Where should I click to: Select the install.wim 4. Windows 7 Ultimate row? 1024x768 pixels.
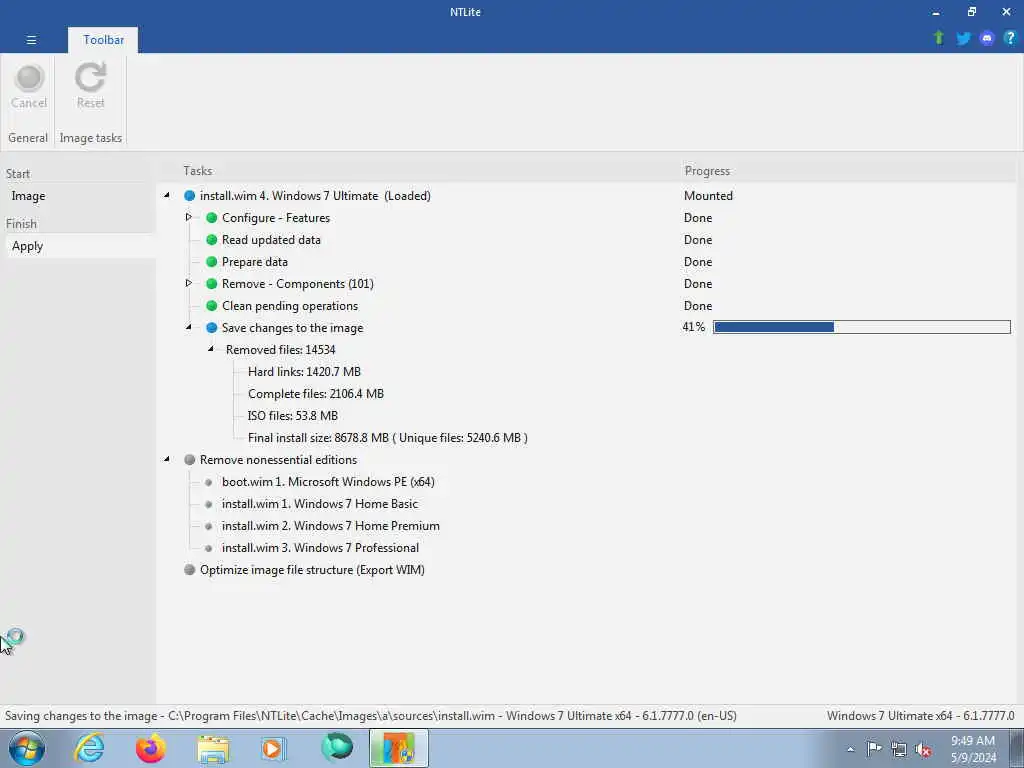point(315,196)
